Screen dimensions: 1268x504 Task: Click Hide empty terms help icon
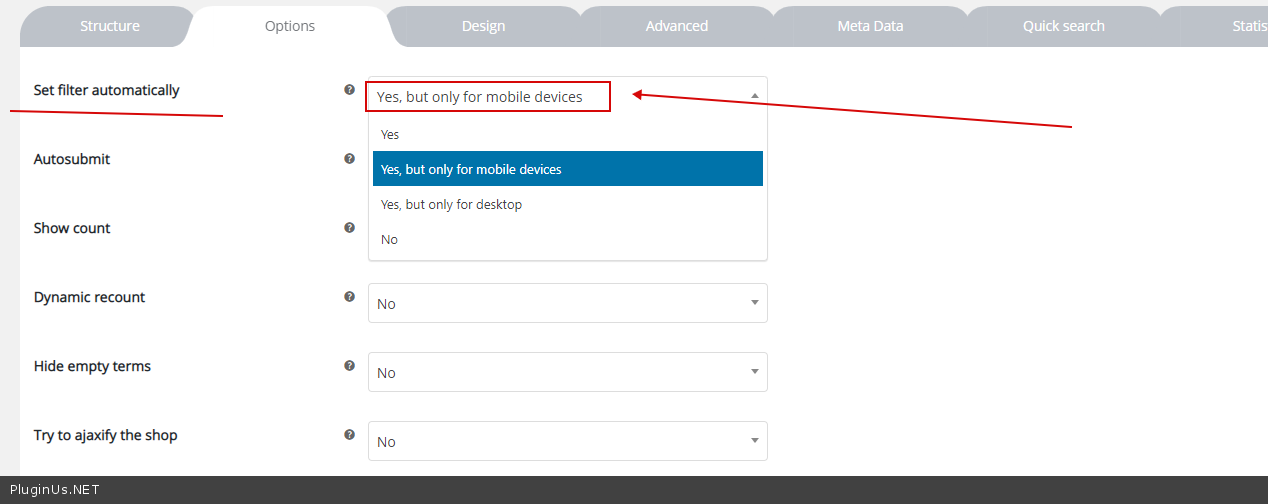[349, 366]
